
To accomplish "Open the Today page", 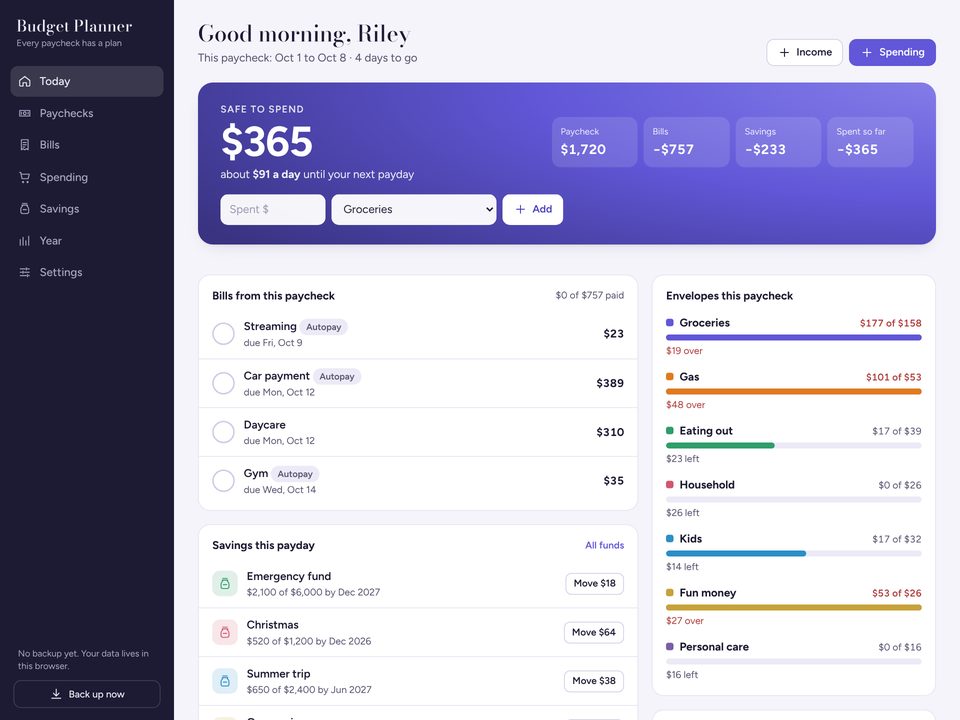I will tap(87, 81).
